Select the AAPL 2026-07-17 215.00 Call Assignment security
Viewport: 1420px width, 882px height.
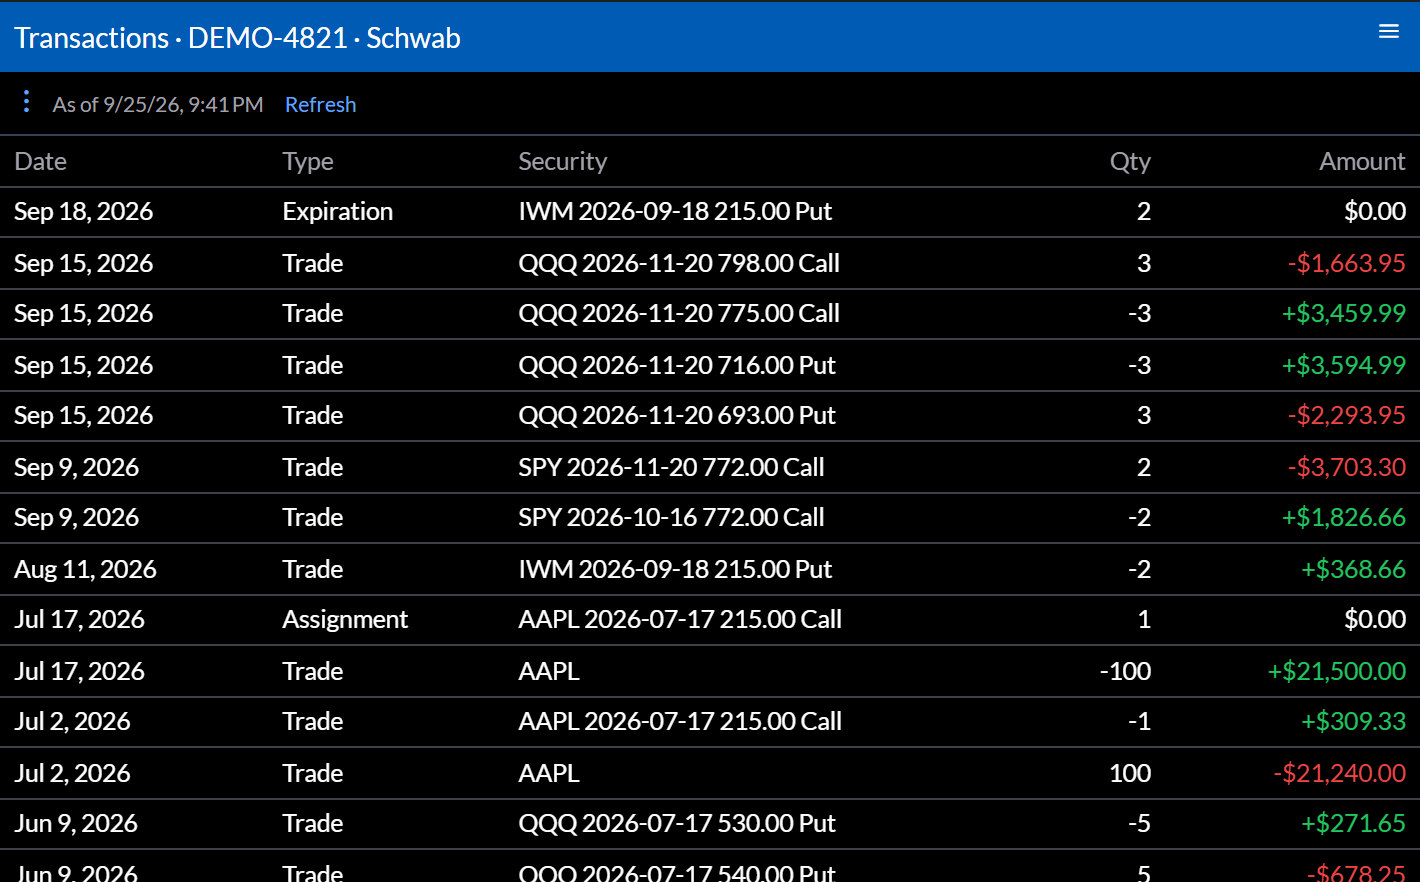pyautogui.click(x=680, y=619)
